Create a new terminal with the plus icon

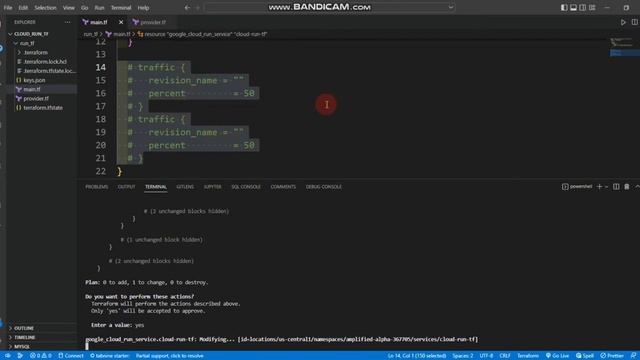click(x=599, y=187)
